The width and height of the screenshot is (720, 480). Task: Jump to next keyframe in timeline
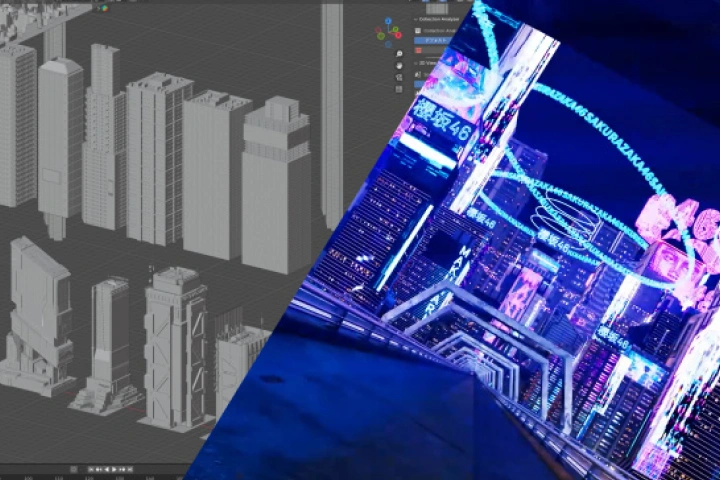click(x=122, y=469)
